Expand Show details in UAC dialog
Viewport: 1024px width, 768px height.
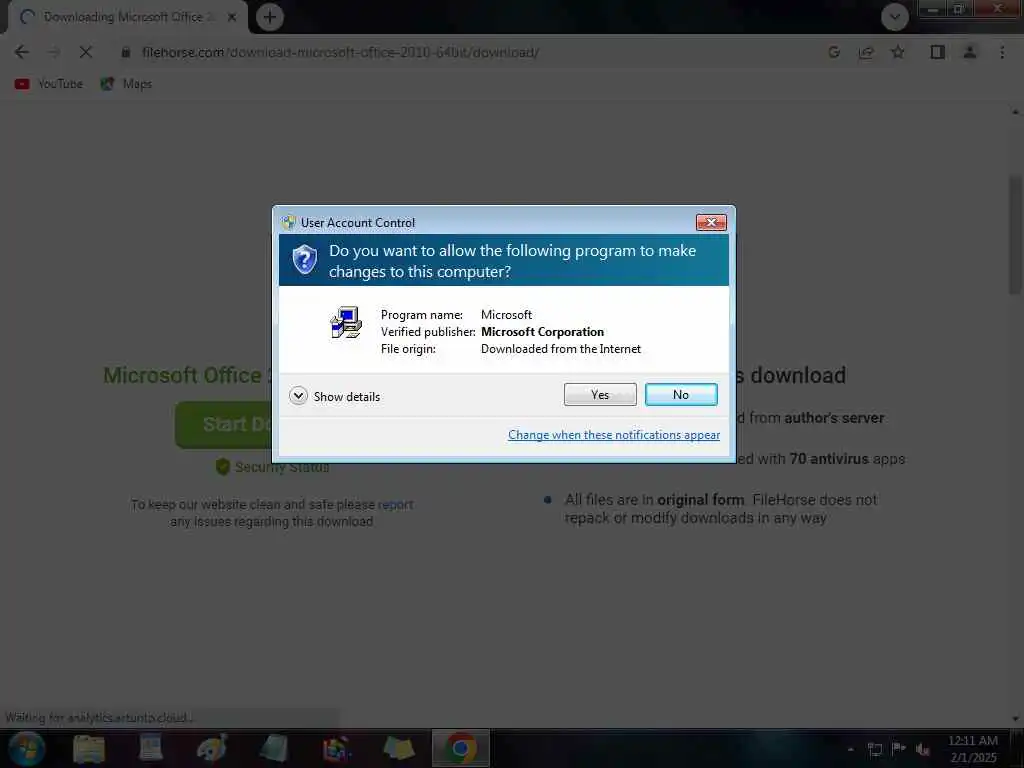334,396
